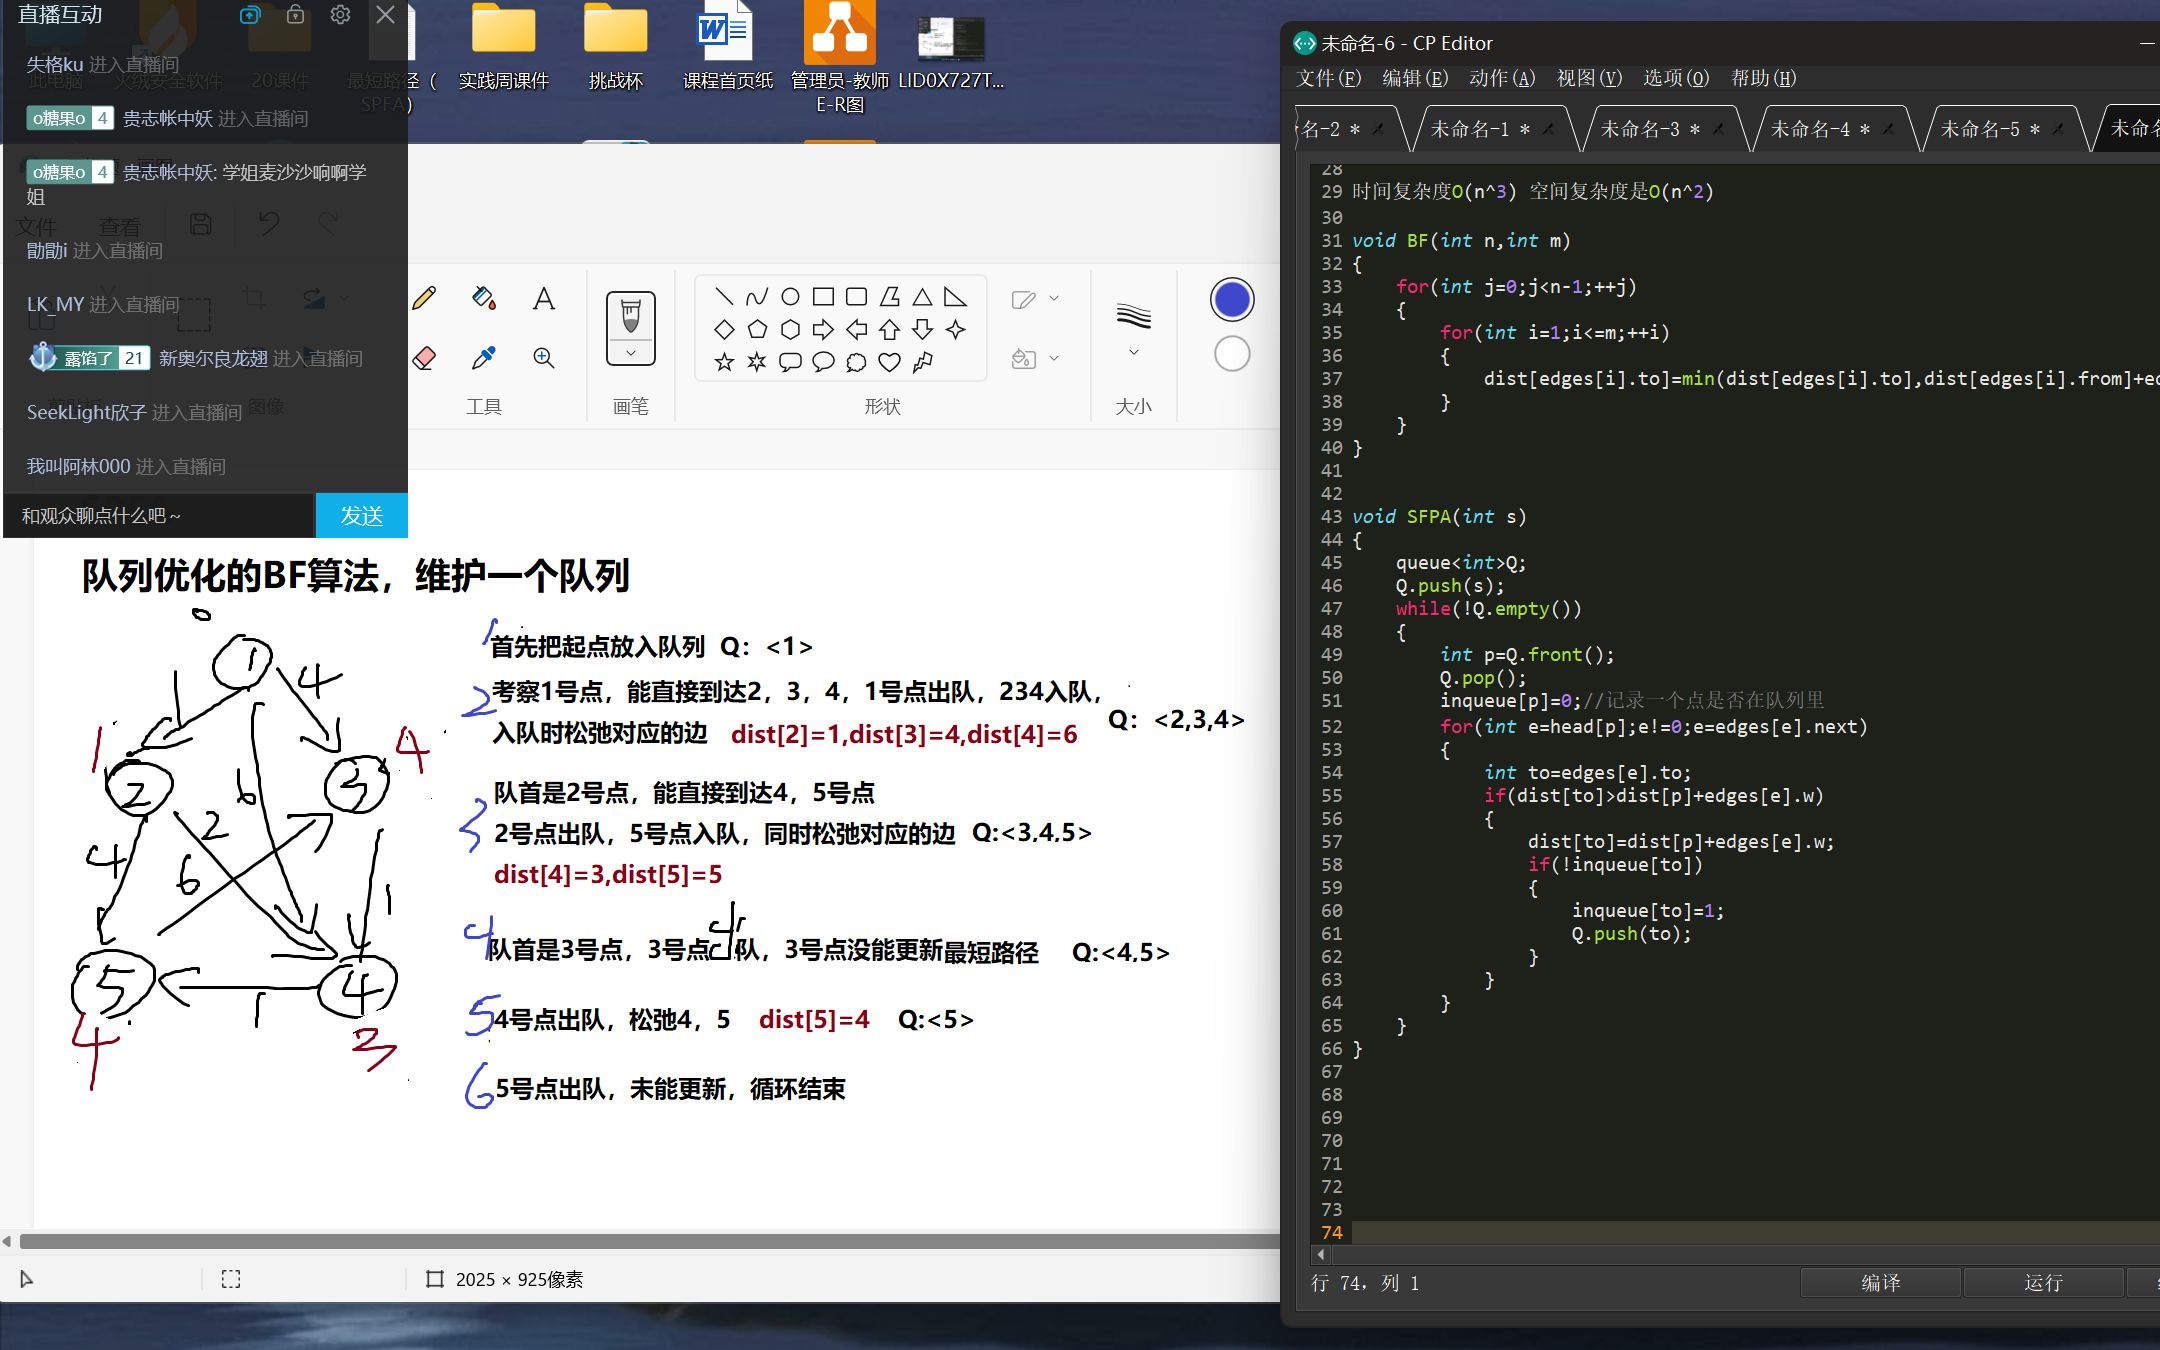Select the Text tool
2160x1350 pixels.
point(543,298)
